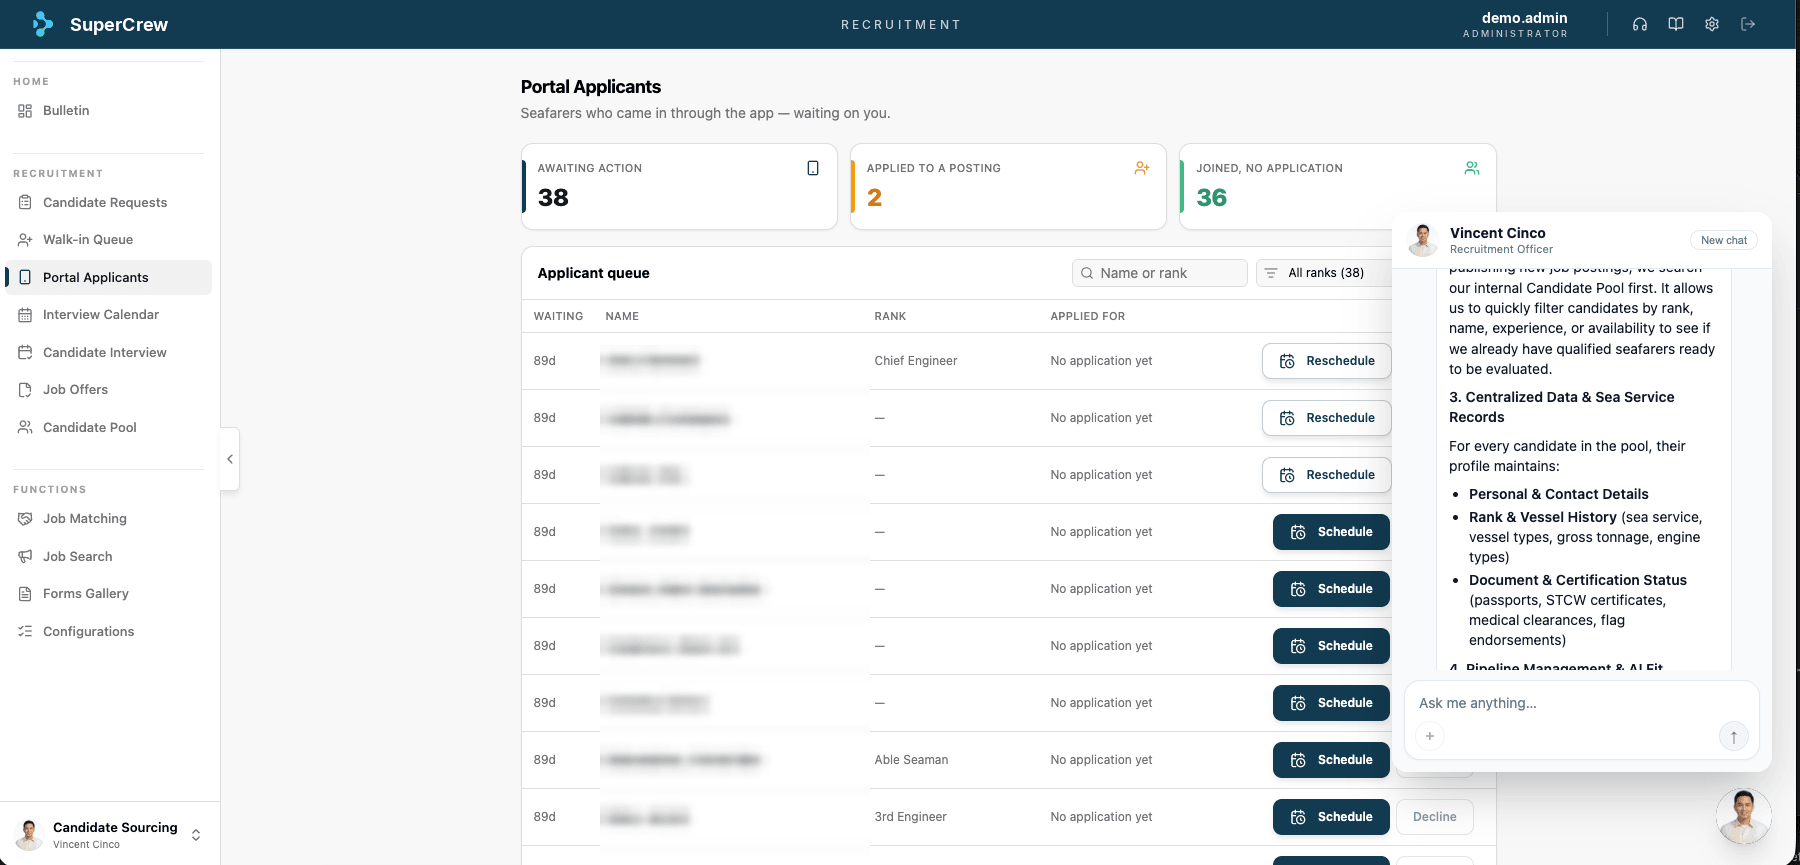Click the Waiting column header

(558, 316)
